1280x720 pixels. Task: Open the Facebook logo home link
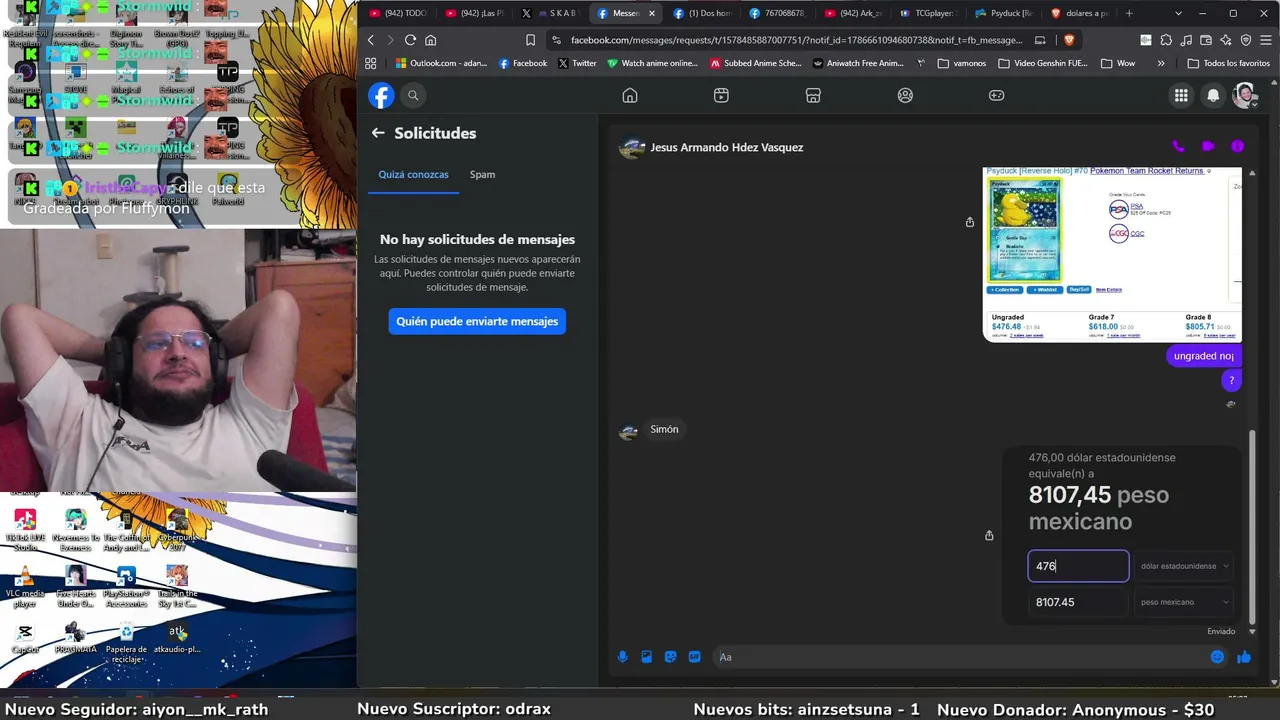tap(381, 95)
